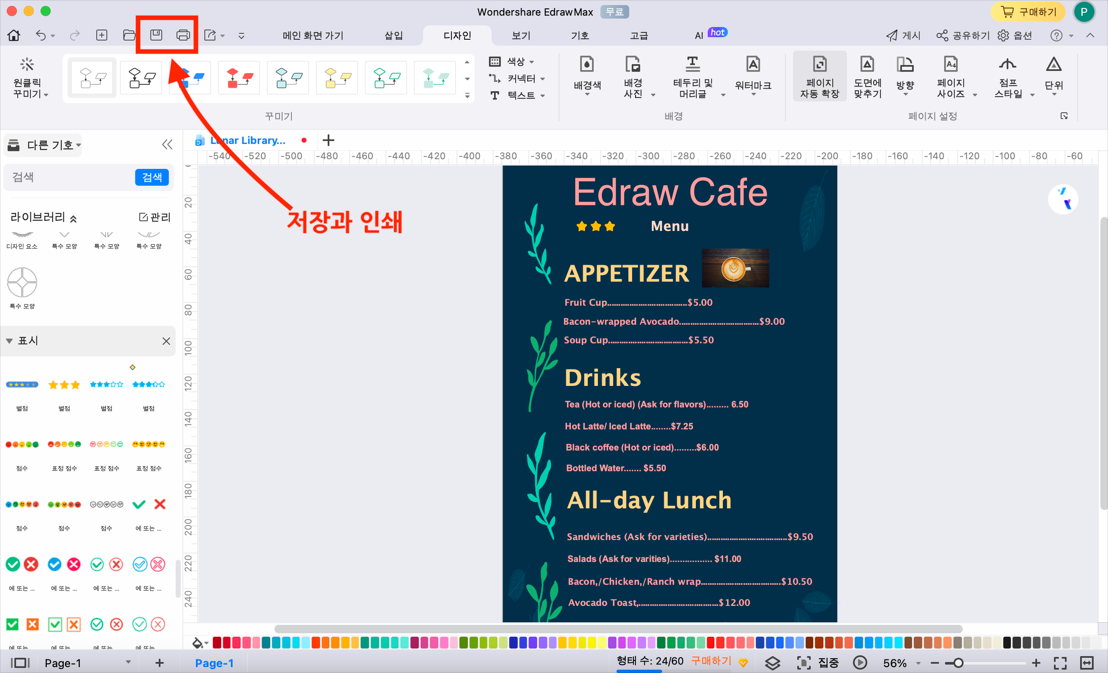This screenshot has height=673, width=1108.
Task: Open the 단위 unit menu
Action: 1054,74
